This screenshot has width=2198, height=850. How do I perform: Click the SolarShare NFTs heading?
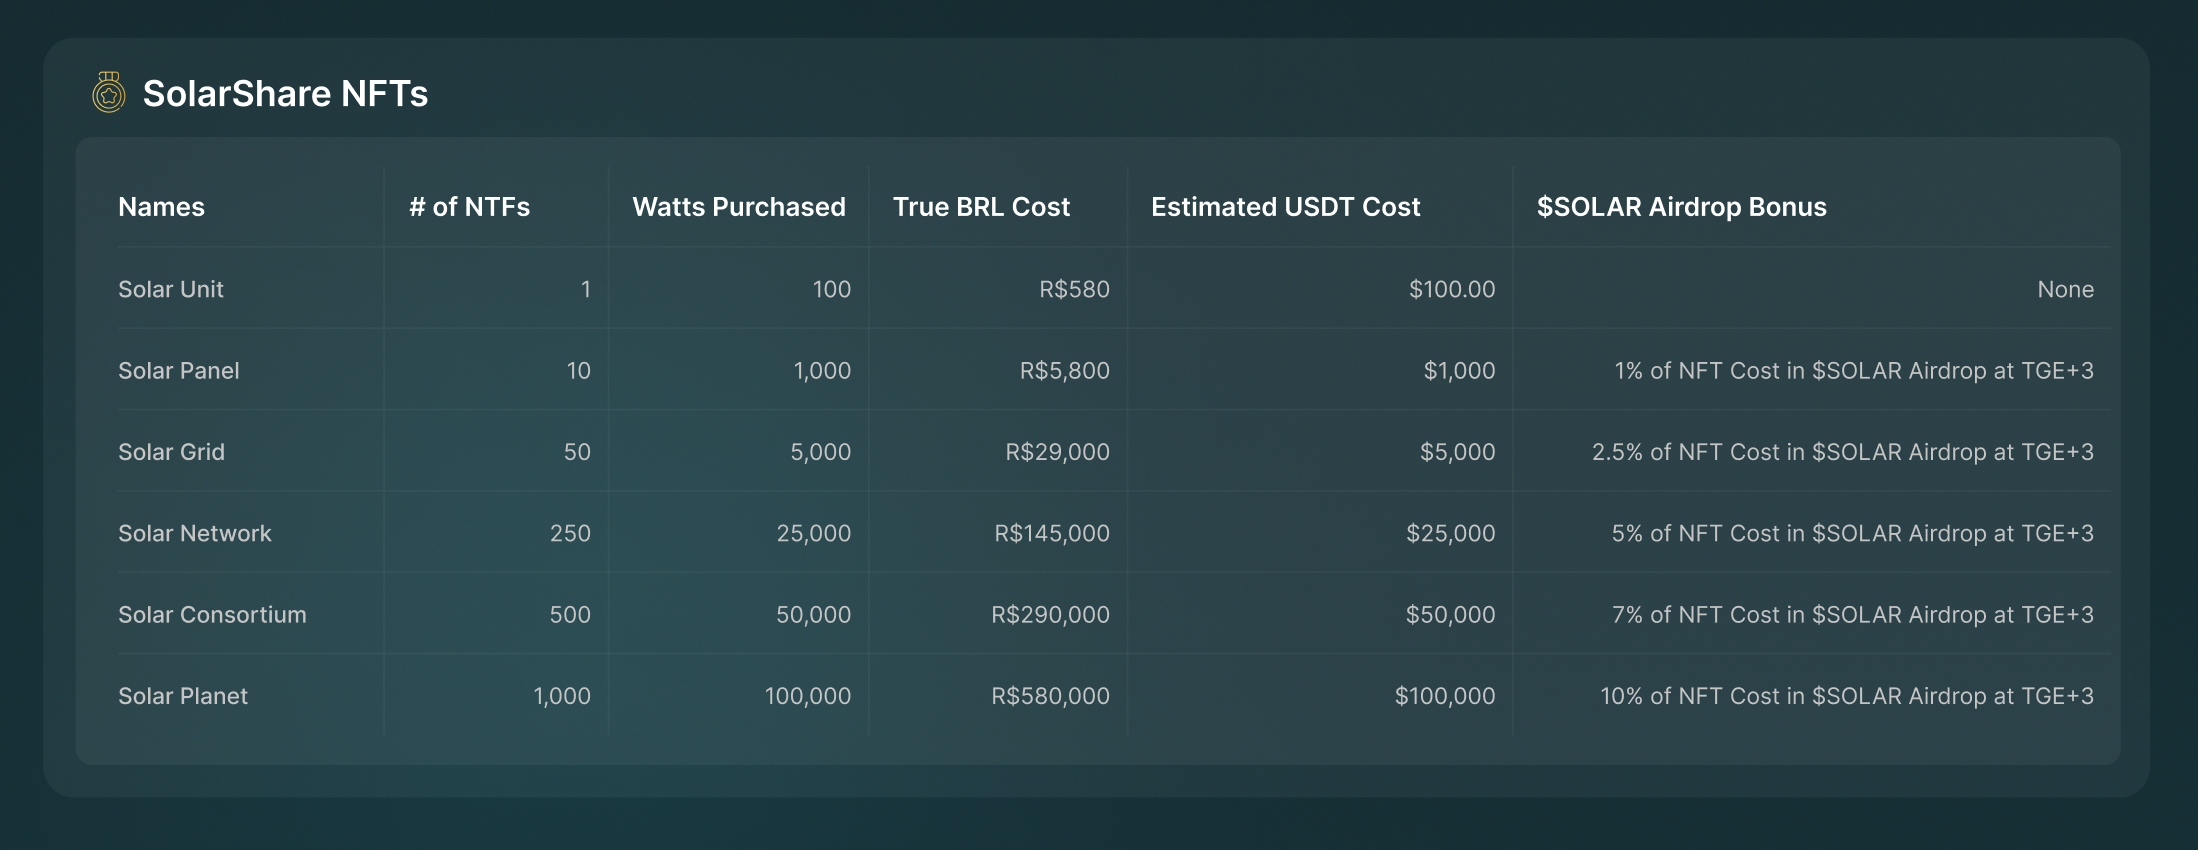[x=285, y=94]
